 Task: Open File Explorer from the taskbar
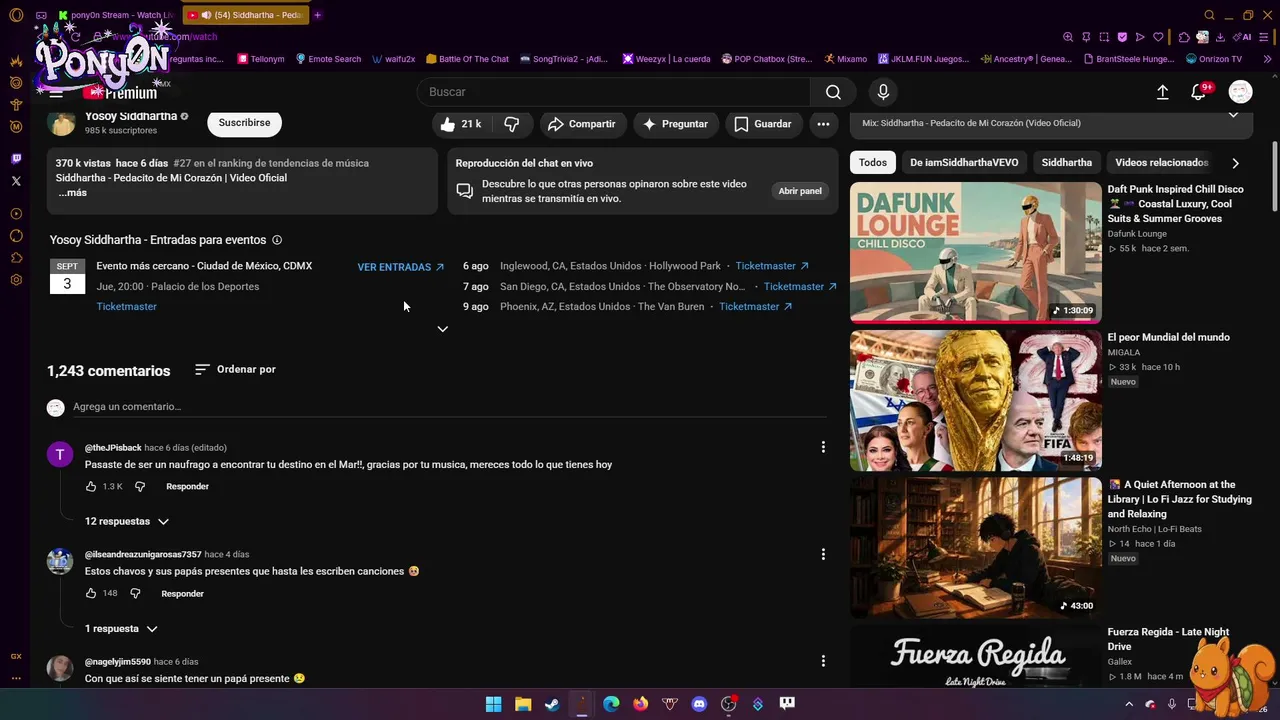(x=523, y=704)
